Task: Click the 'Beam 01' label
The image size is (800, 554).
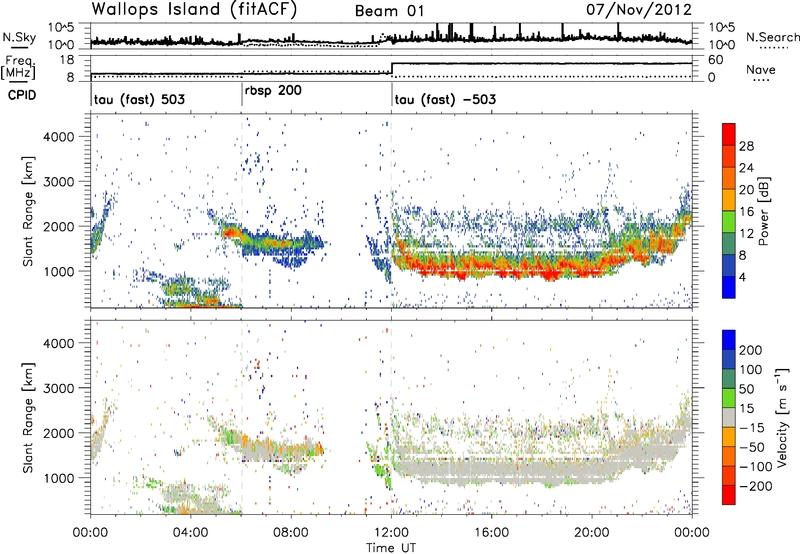Action: click(x=389, y=11)
